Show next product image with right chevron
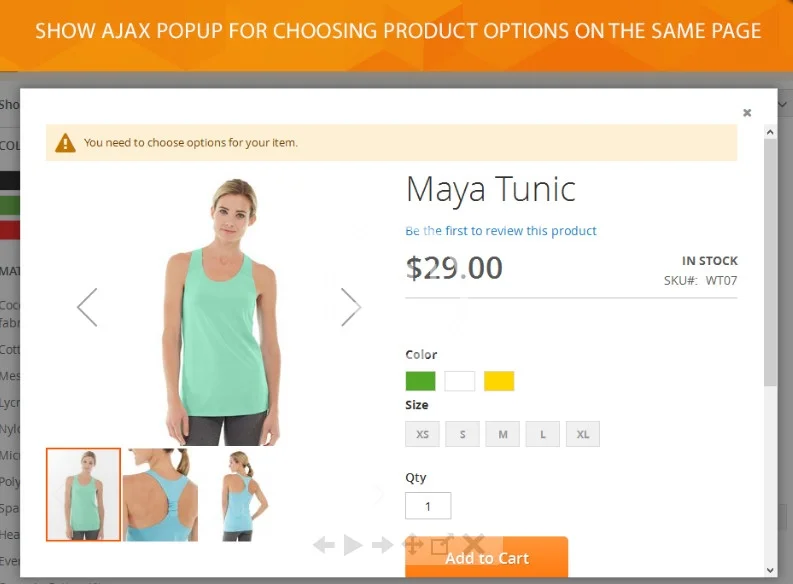The width and height of the screenshot is (793, 584). click(x=351, y=307)
